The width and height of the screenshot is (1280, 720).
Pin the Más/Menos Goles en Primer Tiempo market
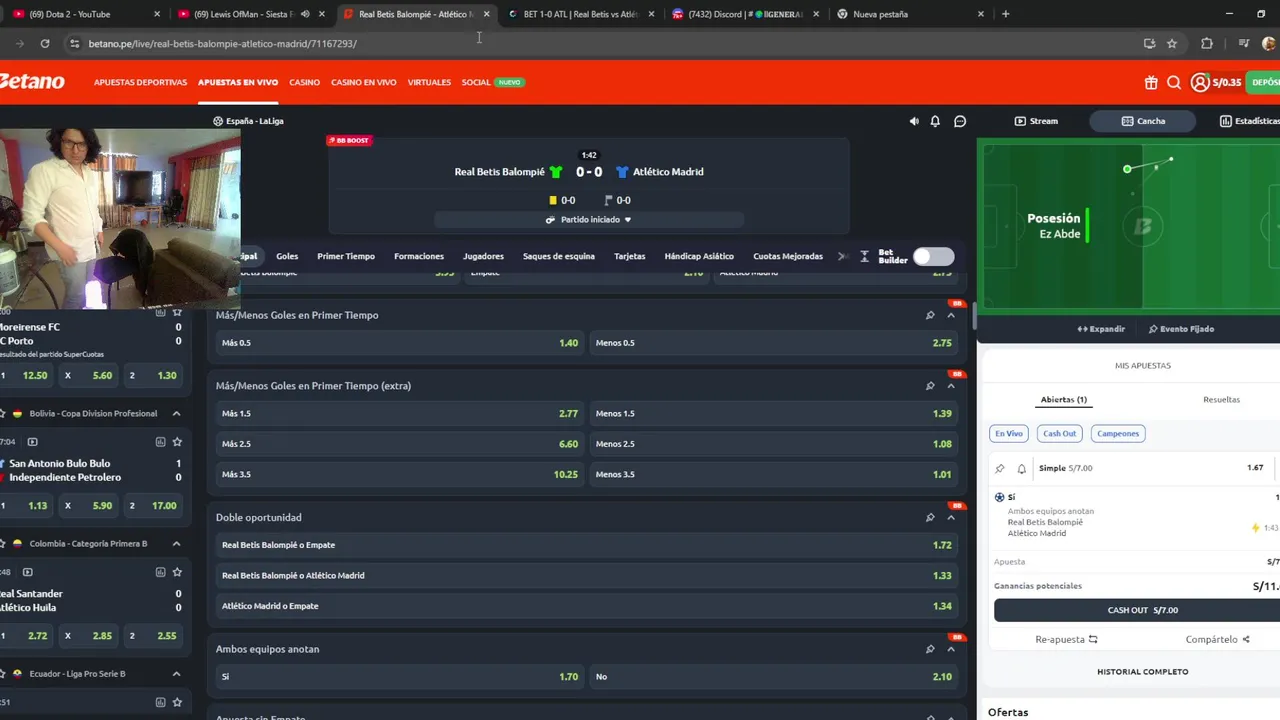coord(930,315)
